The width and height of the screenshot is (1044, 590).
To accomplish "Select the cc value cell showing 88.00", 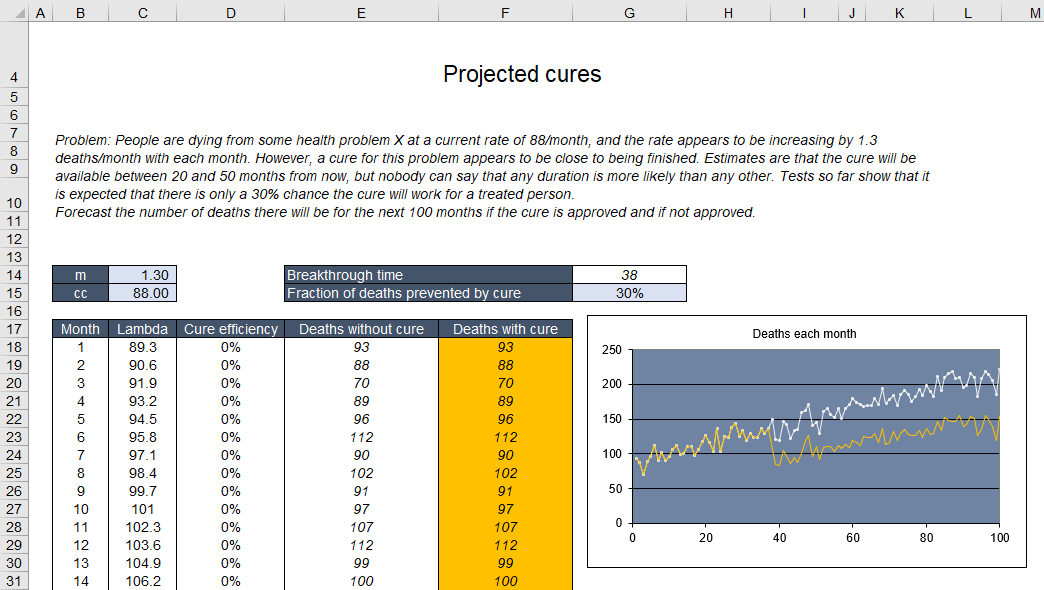I will click(x=142, y=293).
